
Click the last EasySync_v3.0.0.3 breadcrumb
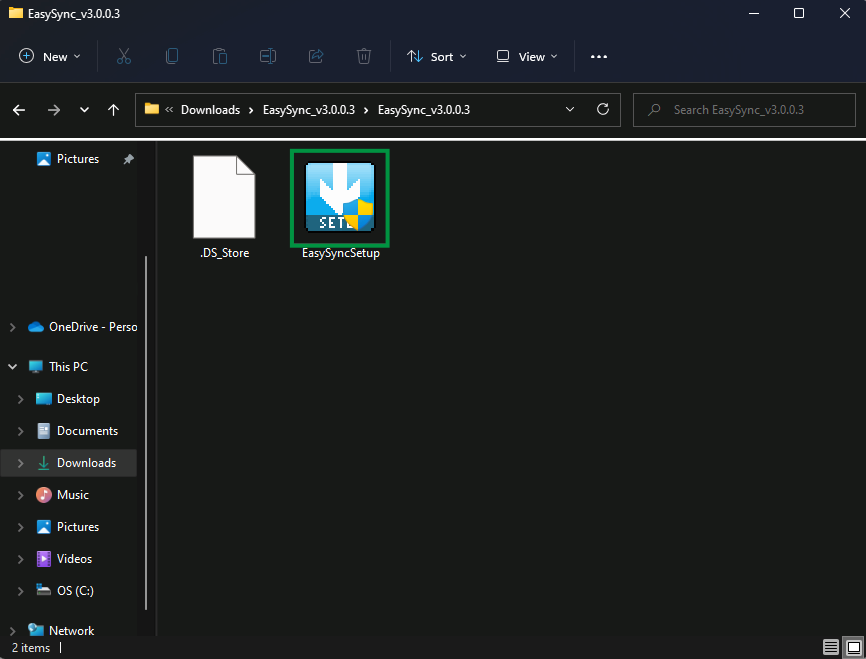tap(424, 110)
